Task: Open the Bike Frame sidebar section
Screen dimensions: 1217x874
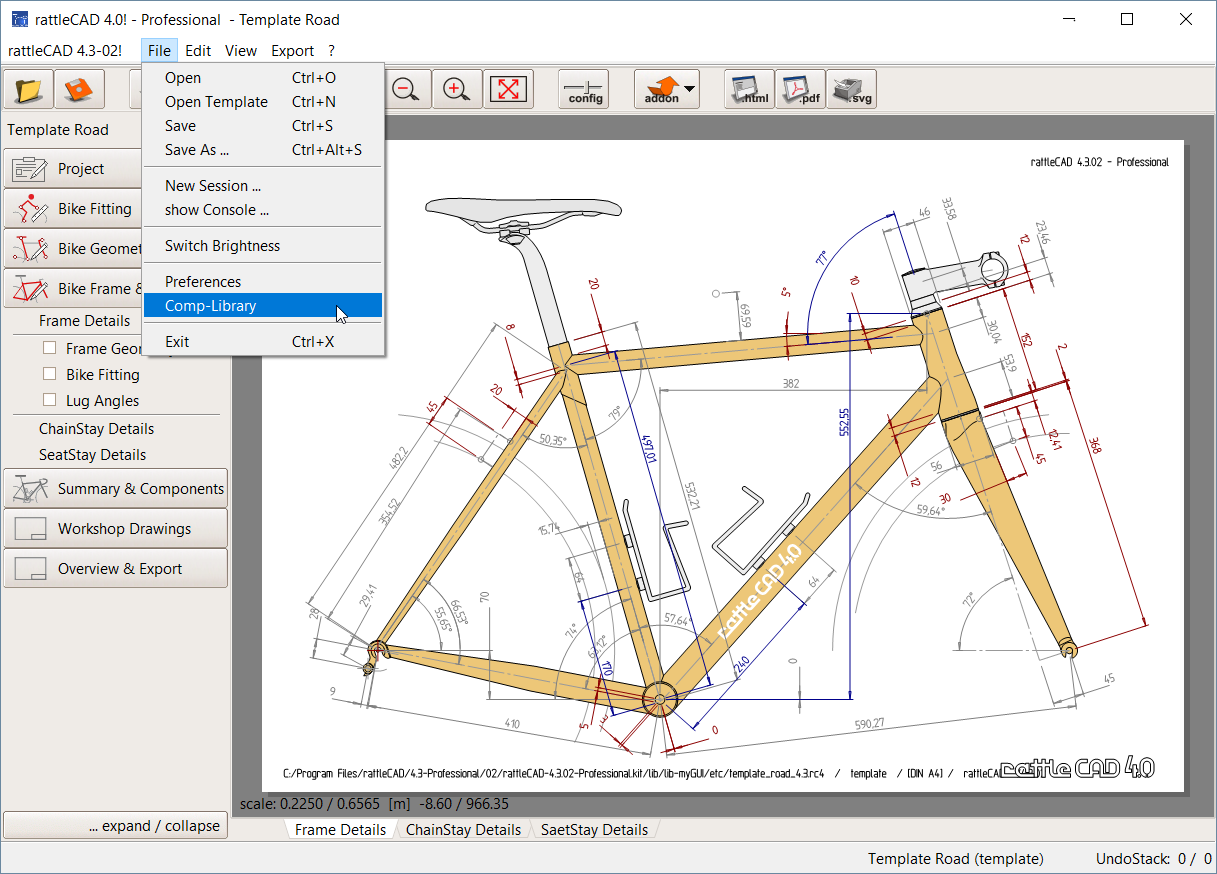Action: [73, 289]
